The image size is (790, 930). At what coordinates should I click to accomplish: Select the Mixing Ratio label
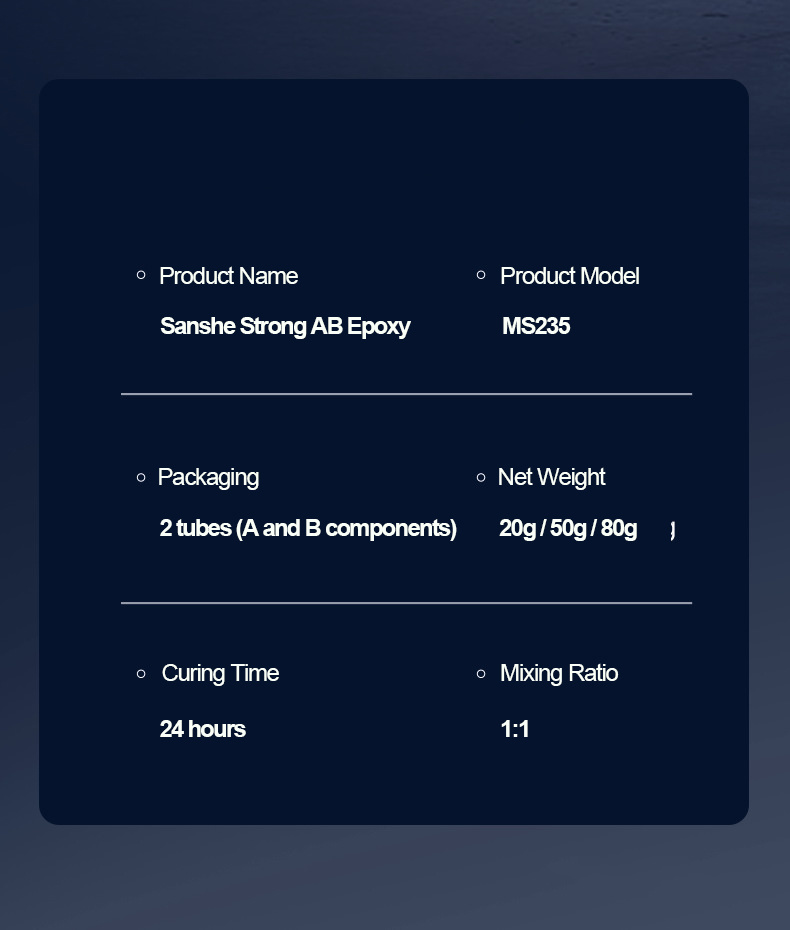coord(559,674)
